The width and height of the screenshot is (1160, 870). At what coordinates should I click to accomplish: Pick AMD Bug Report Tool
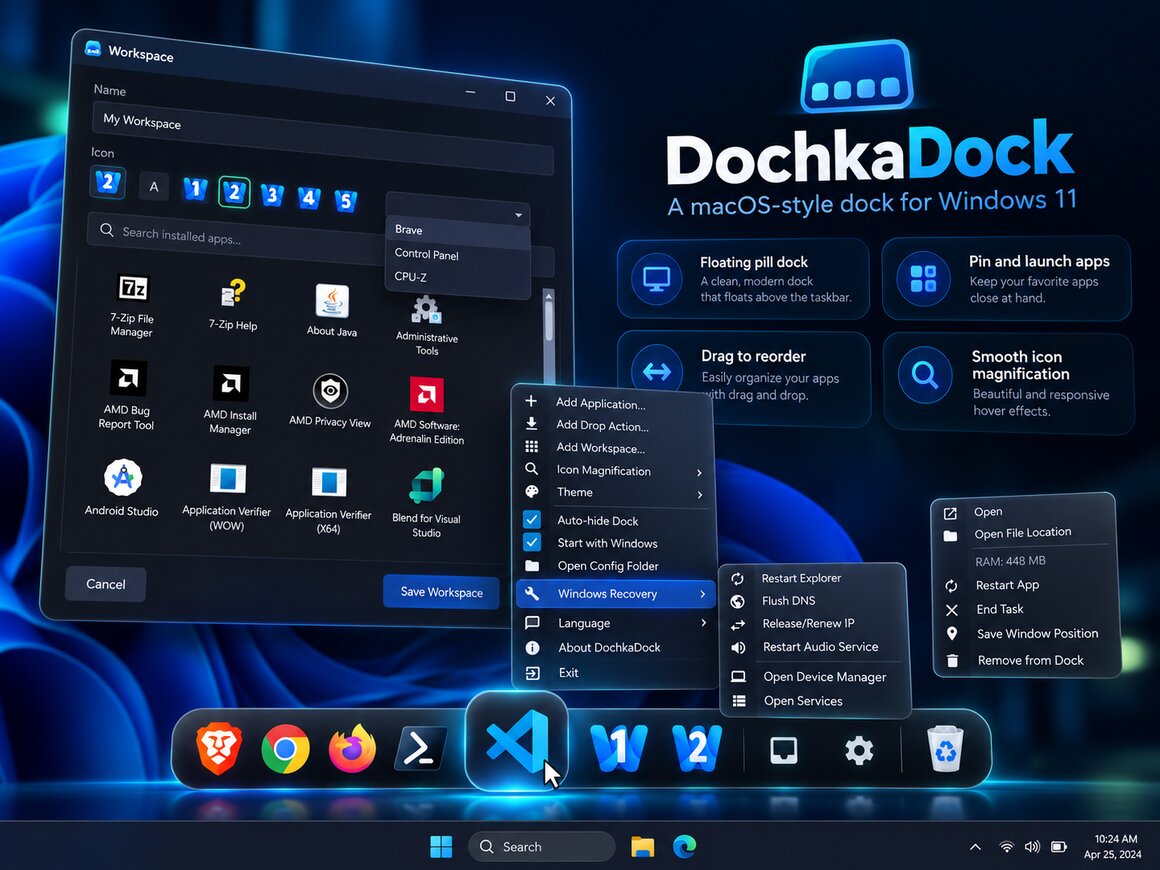pos(127,396)
